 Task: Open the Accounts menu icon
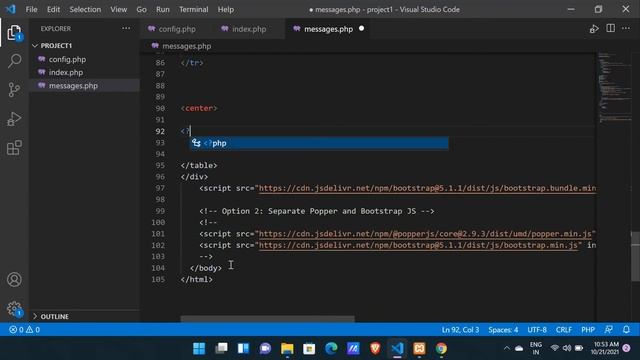point(14,280)
